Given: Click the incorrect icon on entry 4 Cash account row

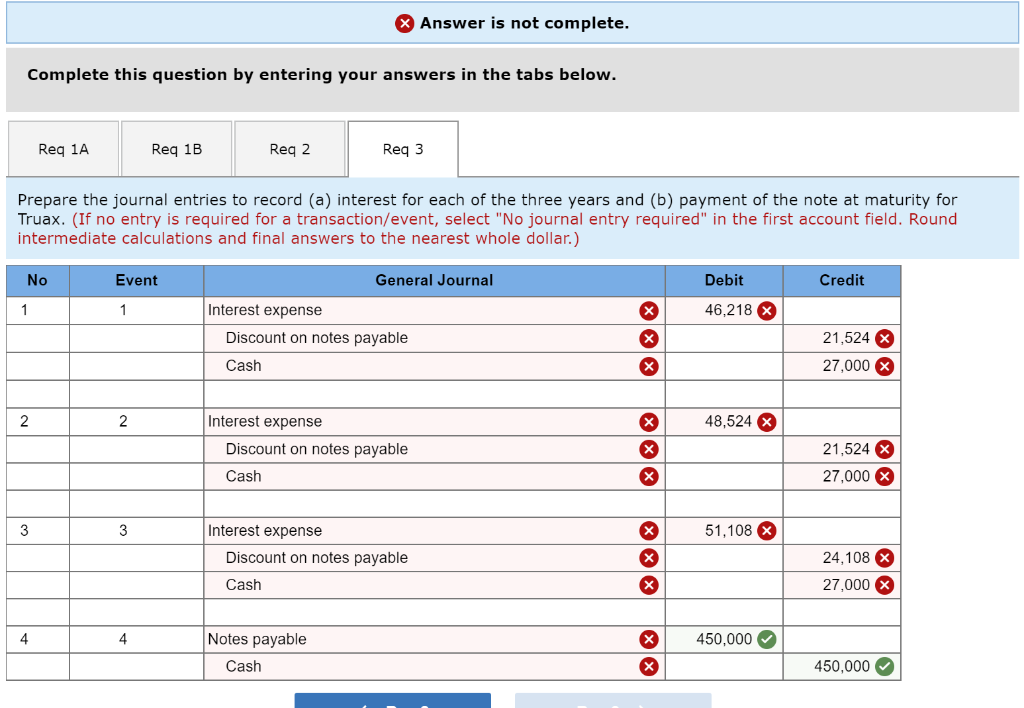Looking at the screenshot, I should (x=648, y=667).
